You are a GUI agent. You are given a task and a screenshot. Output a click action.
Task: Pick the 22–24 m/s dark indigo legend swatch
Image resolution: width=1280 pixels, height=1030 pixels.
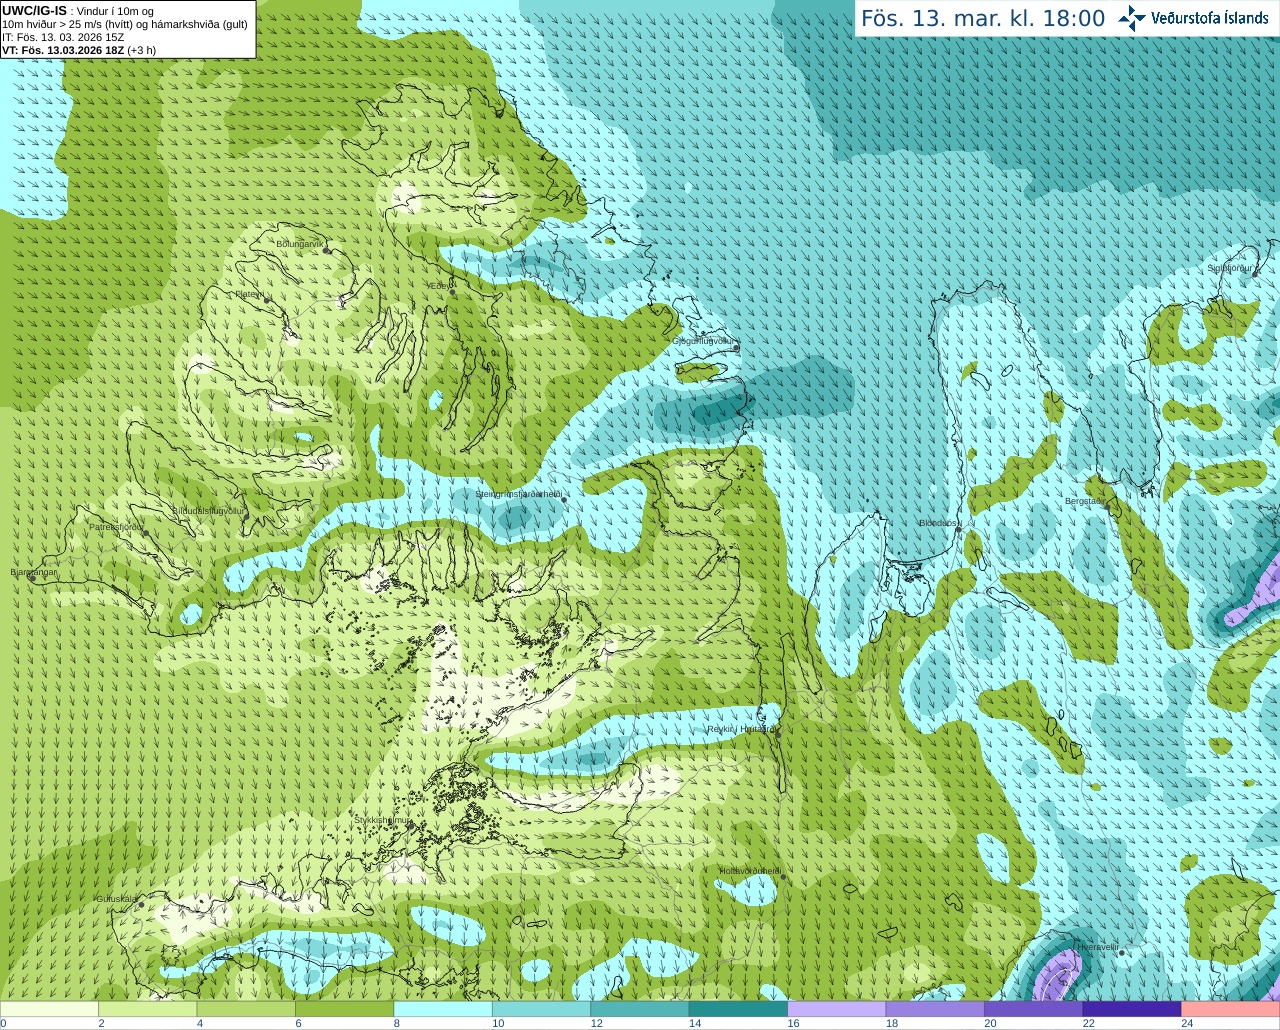(1132, 1009)
